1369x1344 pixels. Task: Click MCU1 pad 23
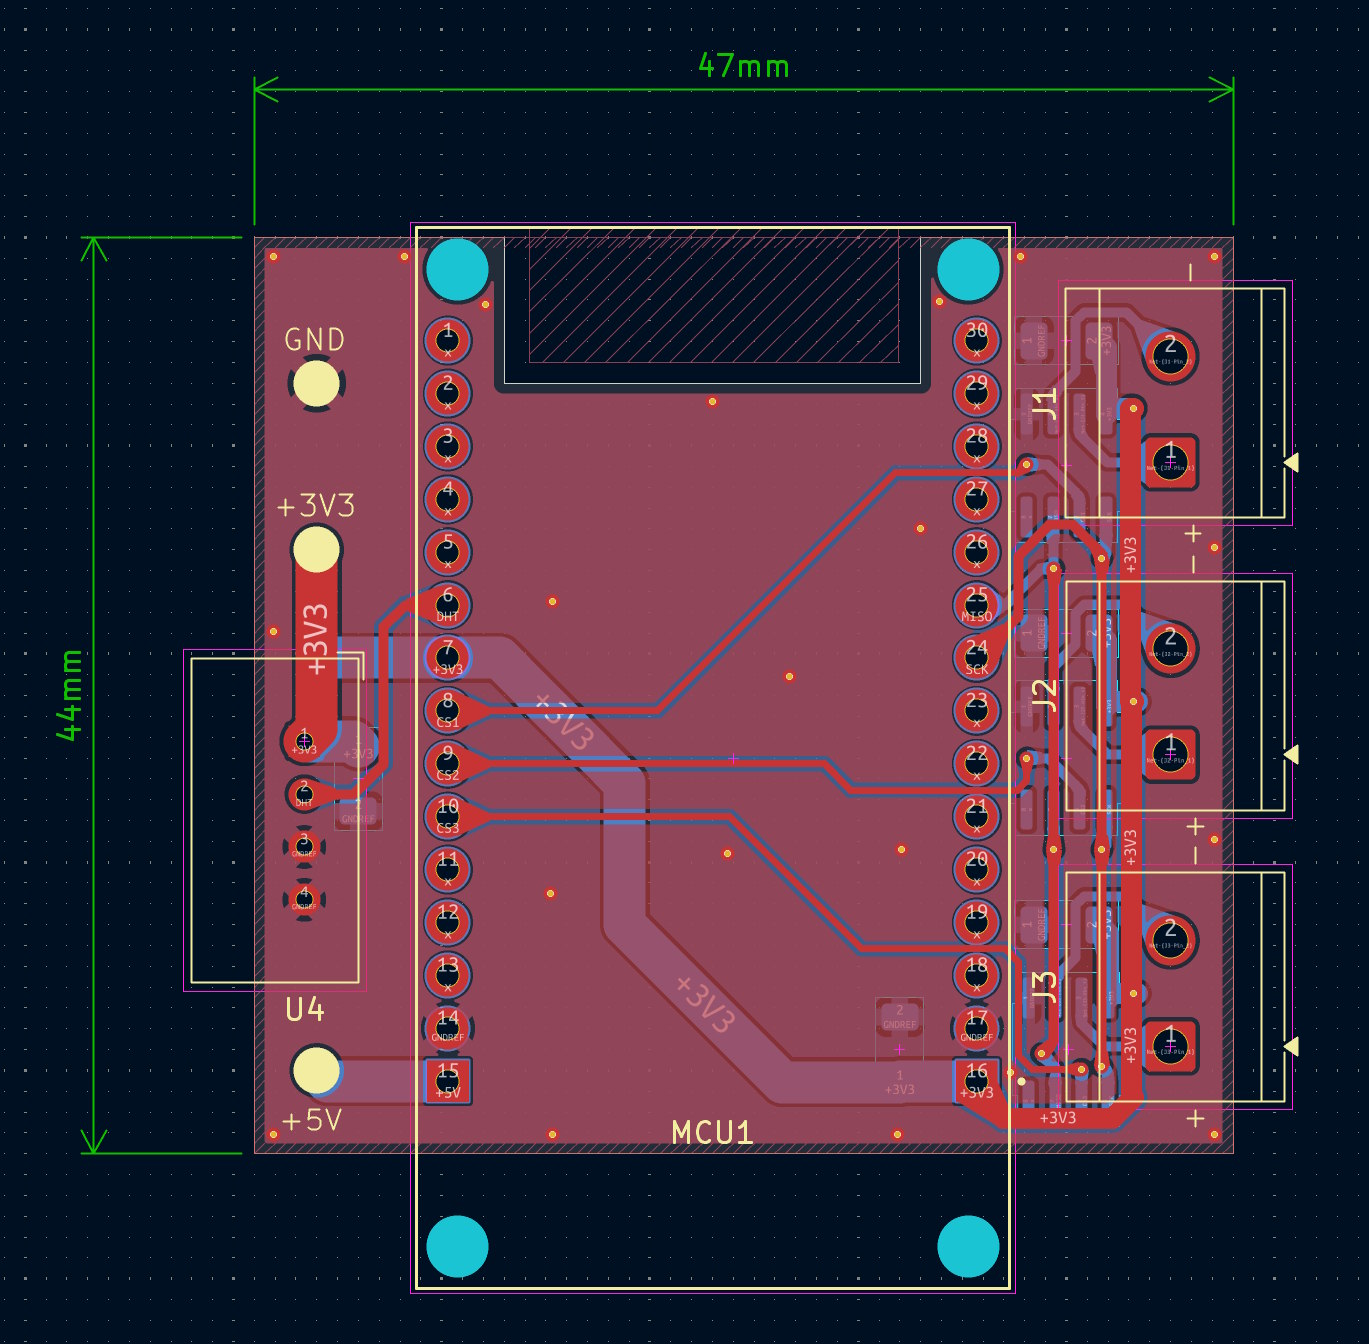[977, 710]
